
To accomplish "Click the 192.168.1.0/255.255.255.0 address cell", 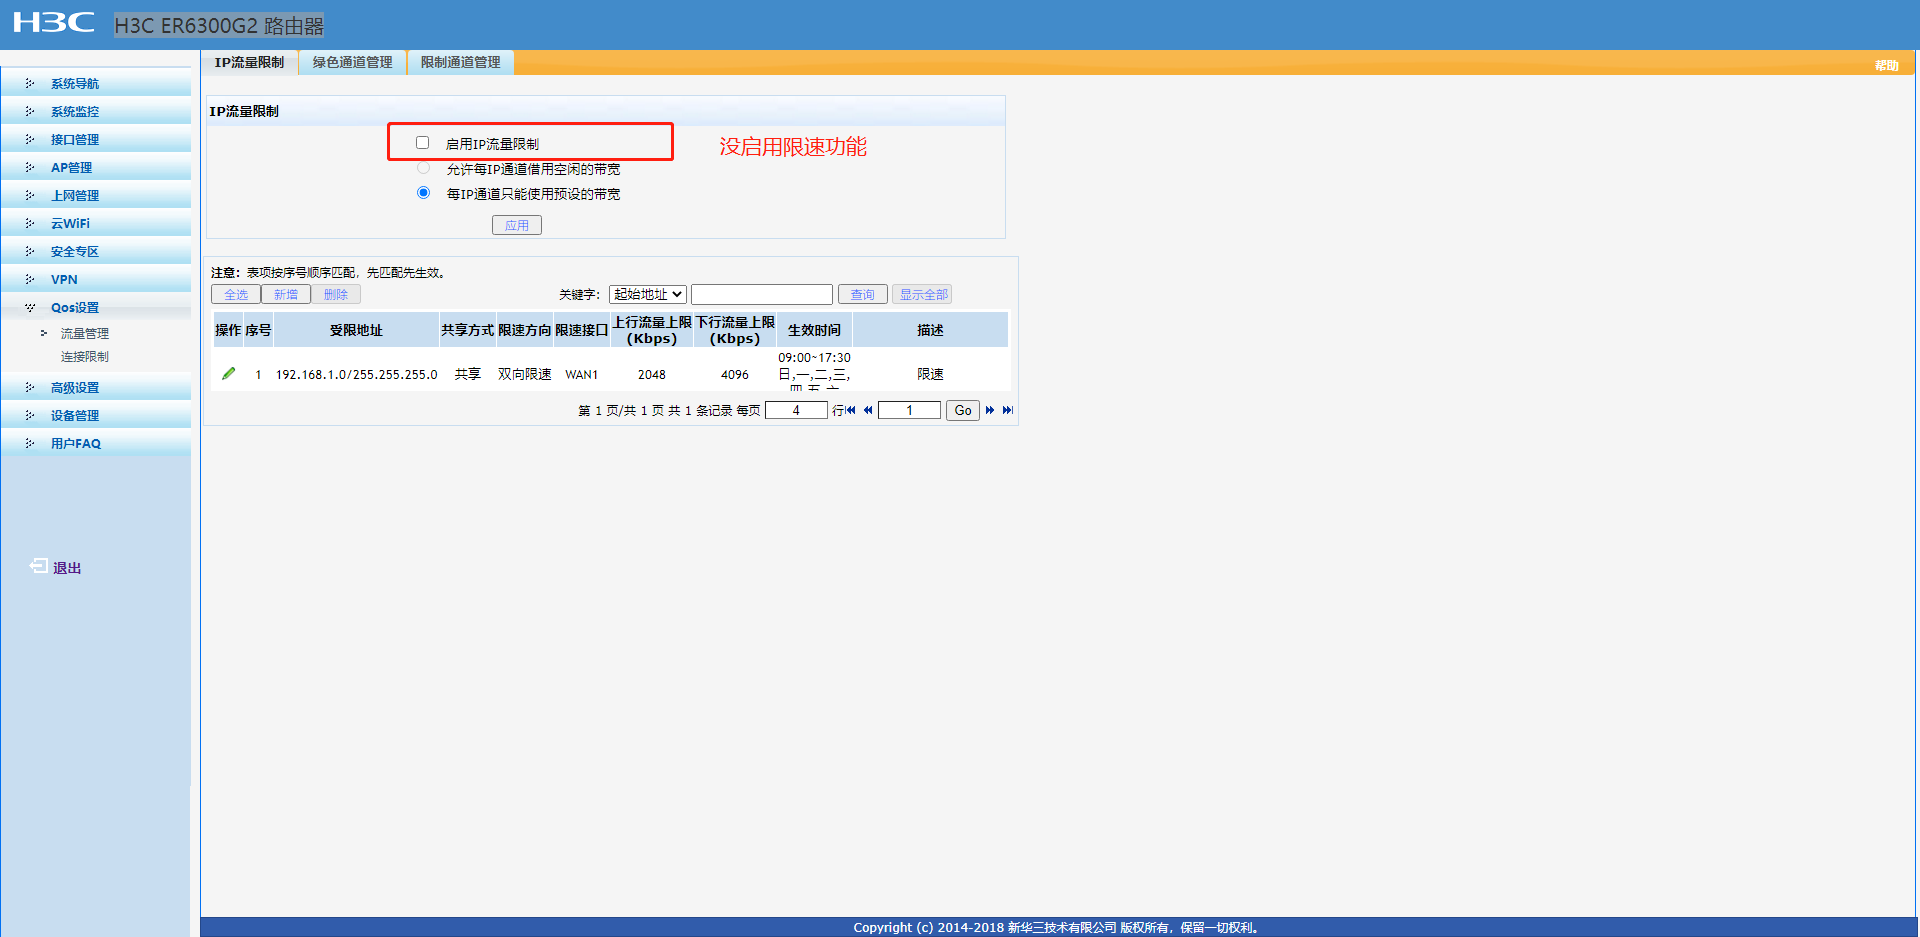I will tap(357, 374).
